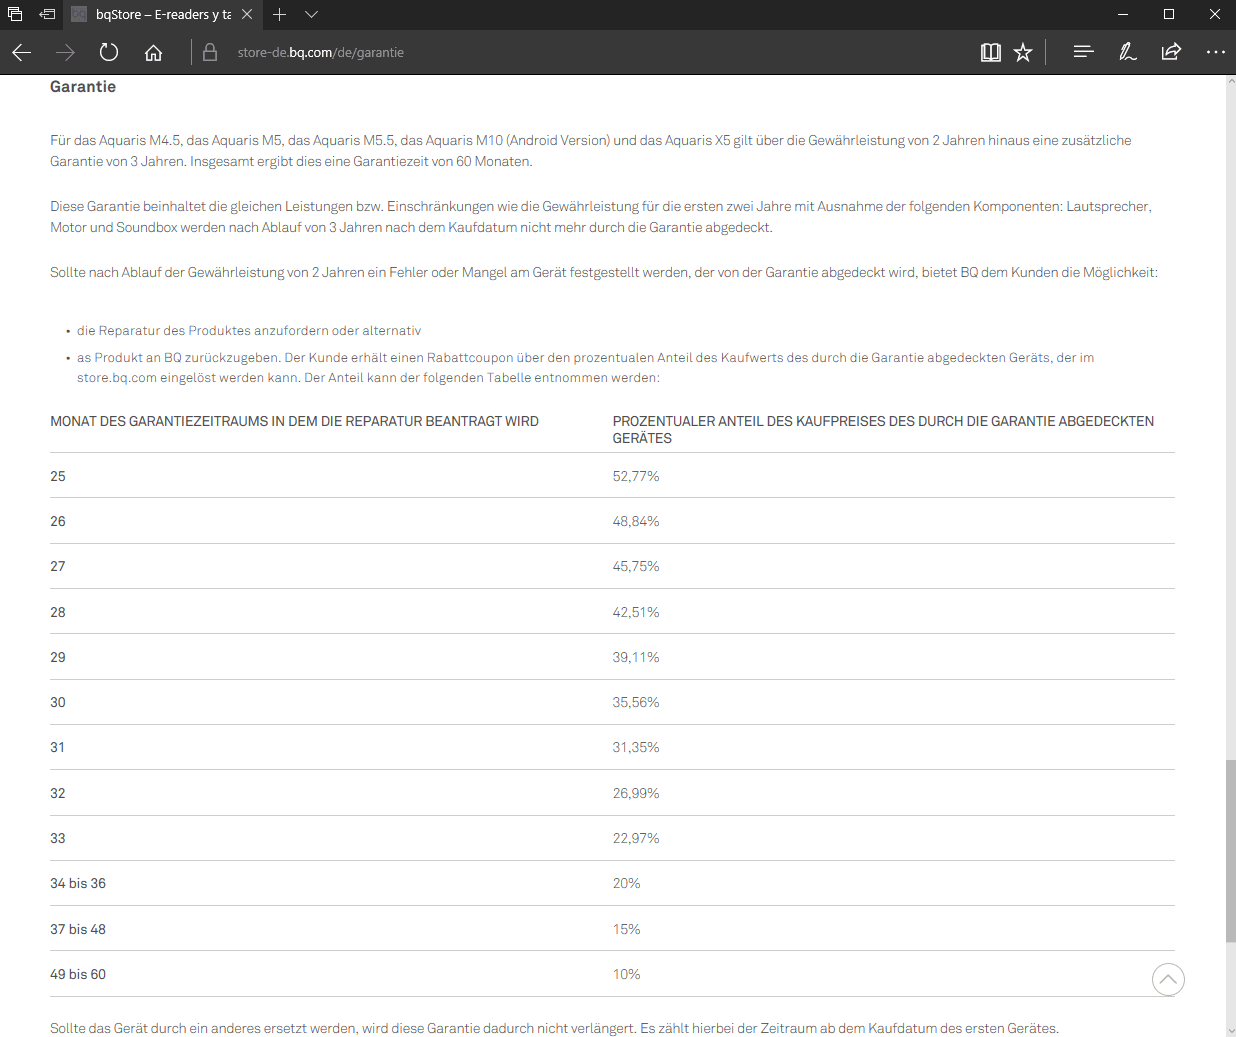
Task: Show tab previews dropdown chevron
Action: point(311,14)
